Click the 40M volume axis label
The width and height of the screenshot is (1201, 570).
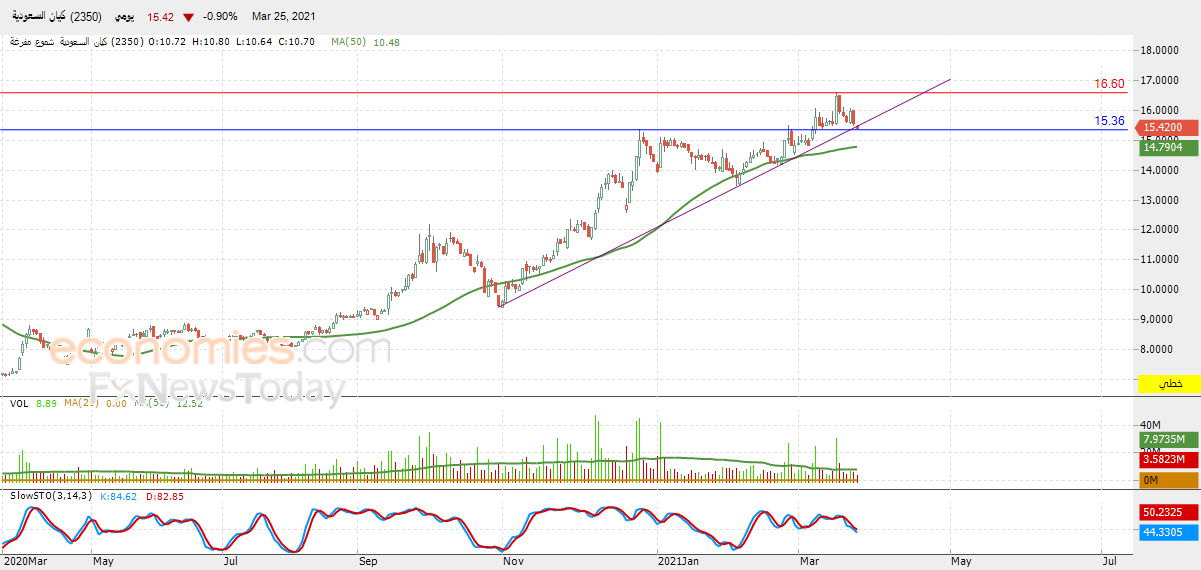pos(1150,426)
